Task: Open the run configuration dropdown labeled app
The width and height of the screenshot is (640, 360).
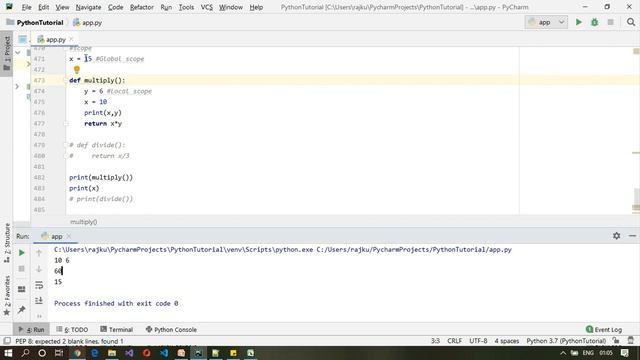Action: 546,22
